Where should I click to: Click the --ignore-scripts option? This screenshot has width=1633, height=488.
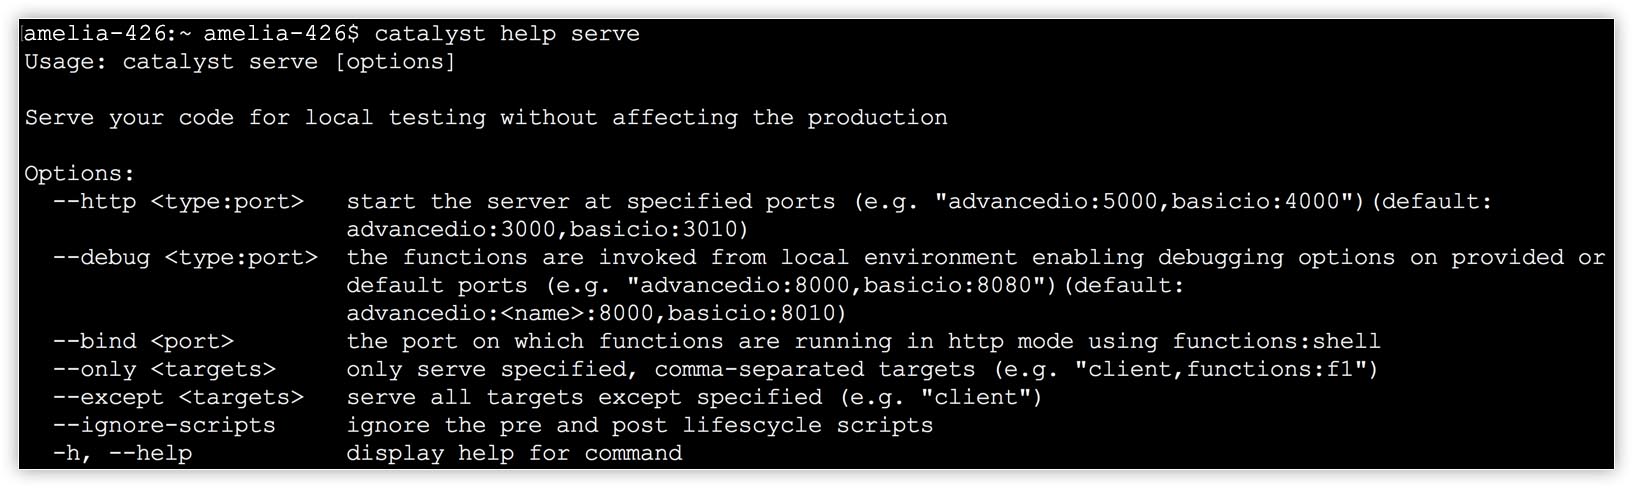(164, 426)
